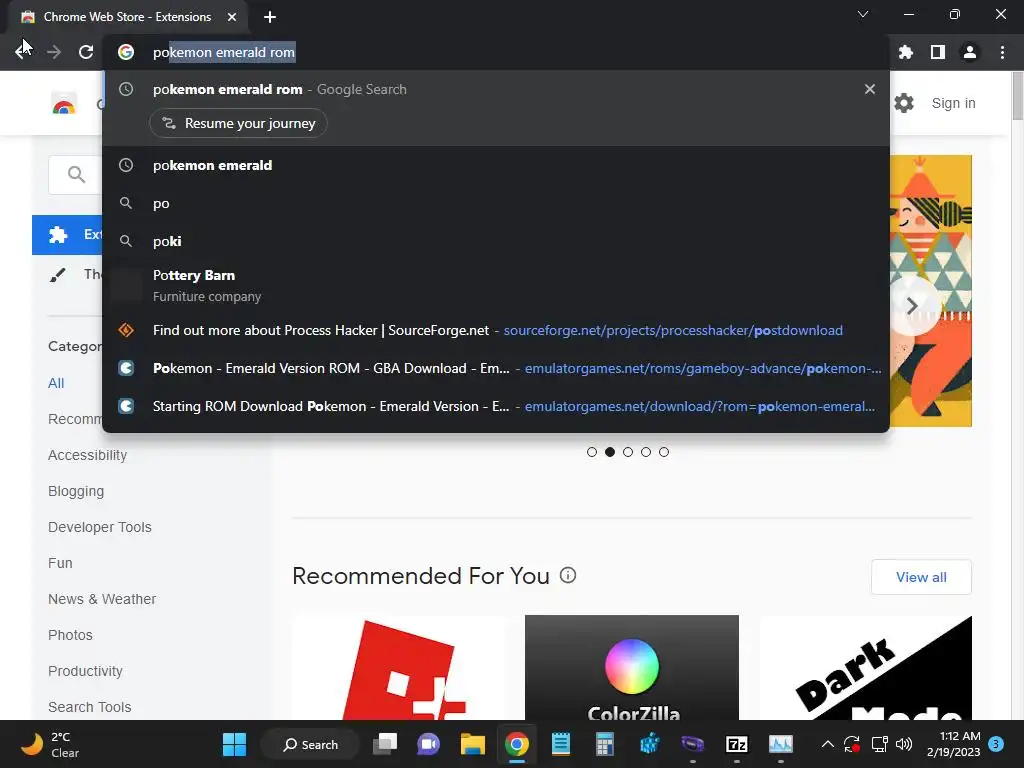Image resolution: width=1024 pixels, height=768 pixels.
Task: Filter by Blogging category
Action: point(76,491)
